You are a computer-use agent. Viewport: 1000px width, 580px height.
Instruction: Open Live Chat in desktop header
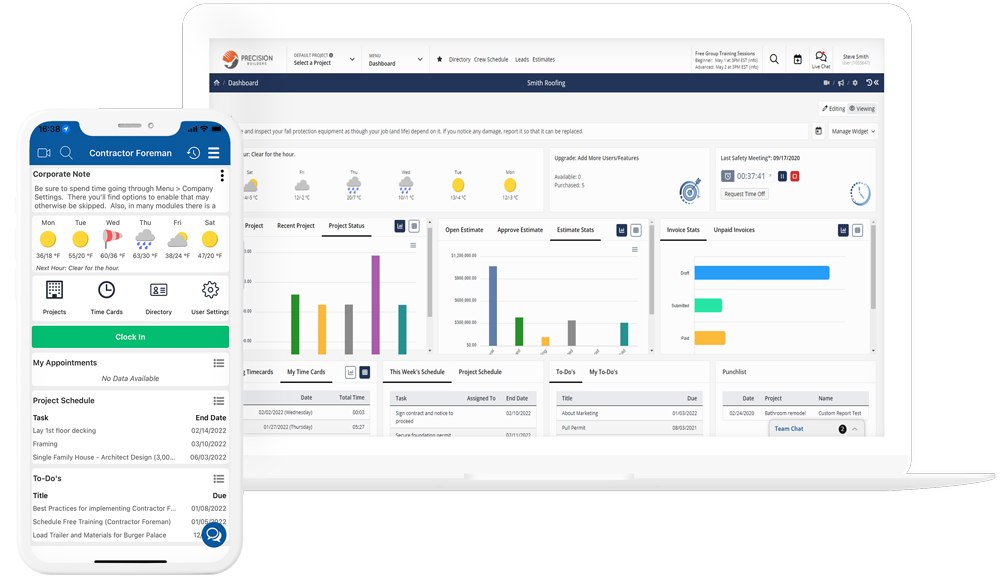[821, 60]
